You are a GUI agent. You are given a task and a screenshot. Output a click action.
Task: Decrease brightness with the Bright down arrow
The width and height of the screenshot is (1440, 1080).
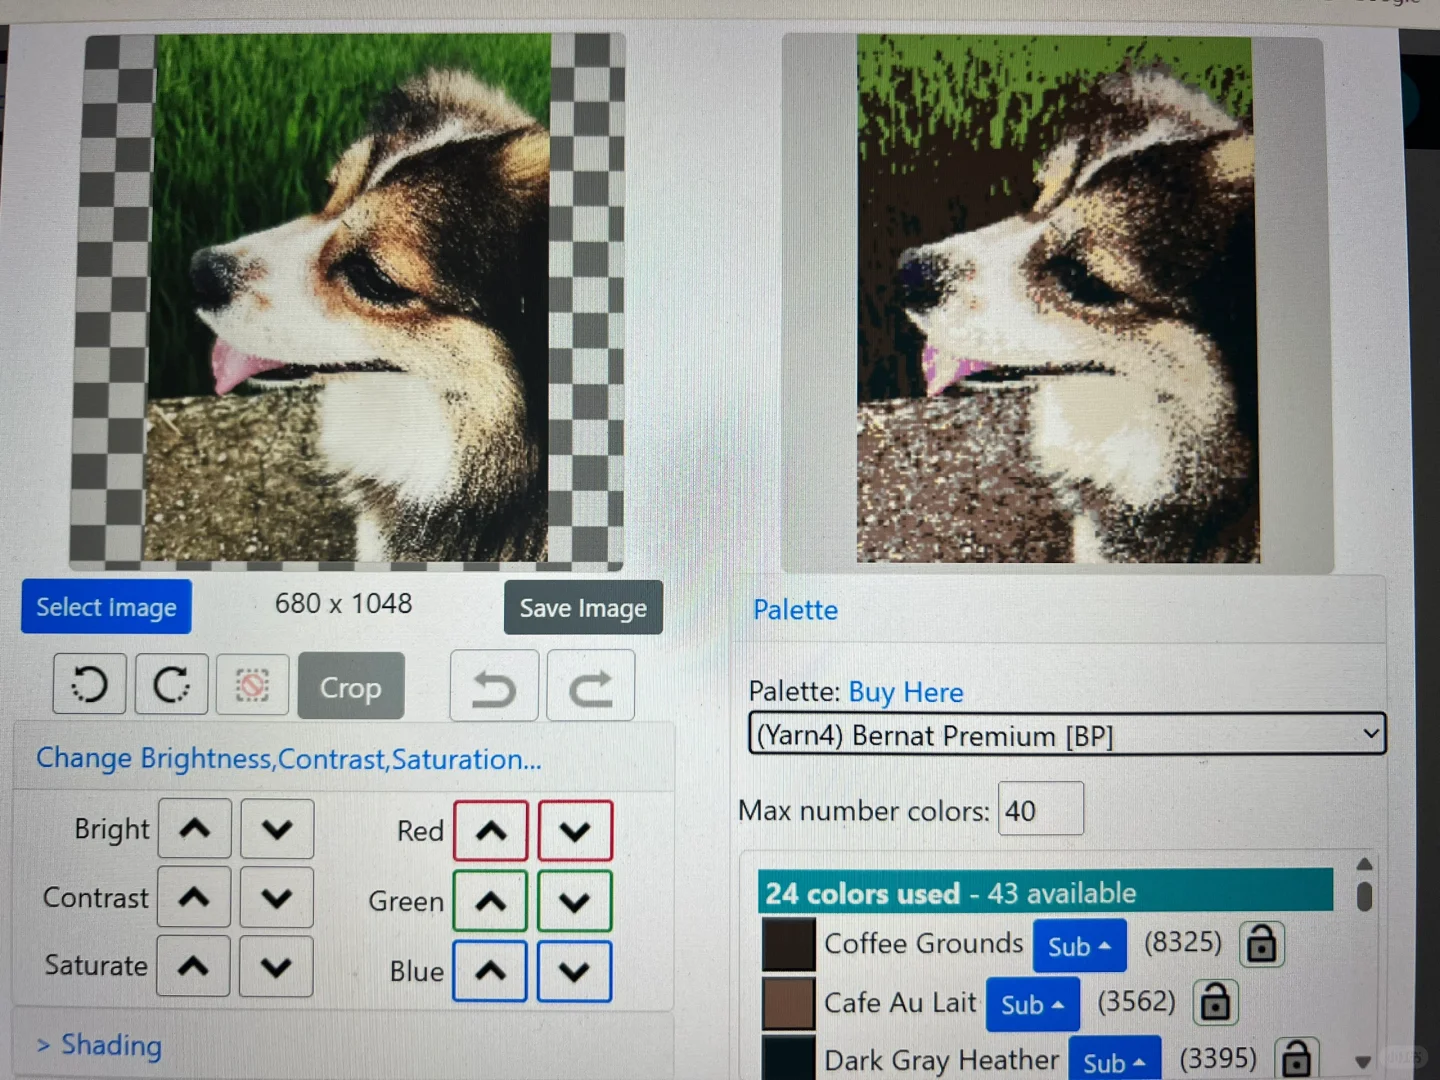pos(277,828)
